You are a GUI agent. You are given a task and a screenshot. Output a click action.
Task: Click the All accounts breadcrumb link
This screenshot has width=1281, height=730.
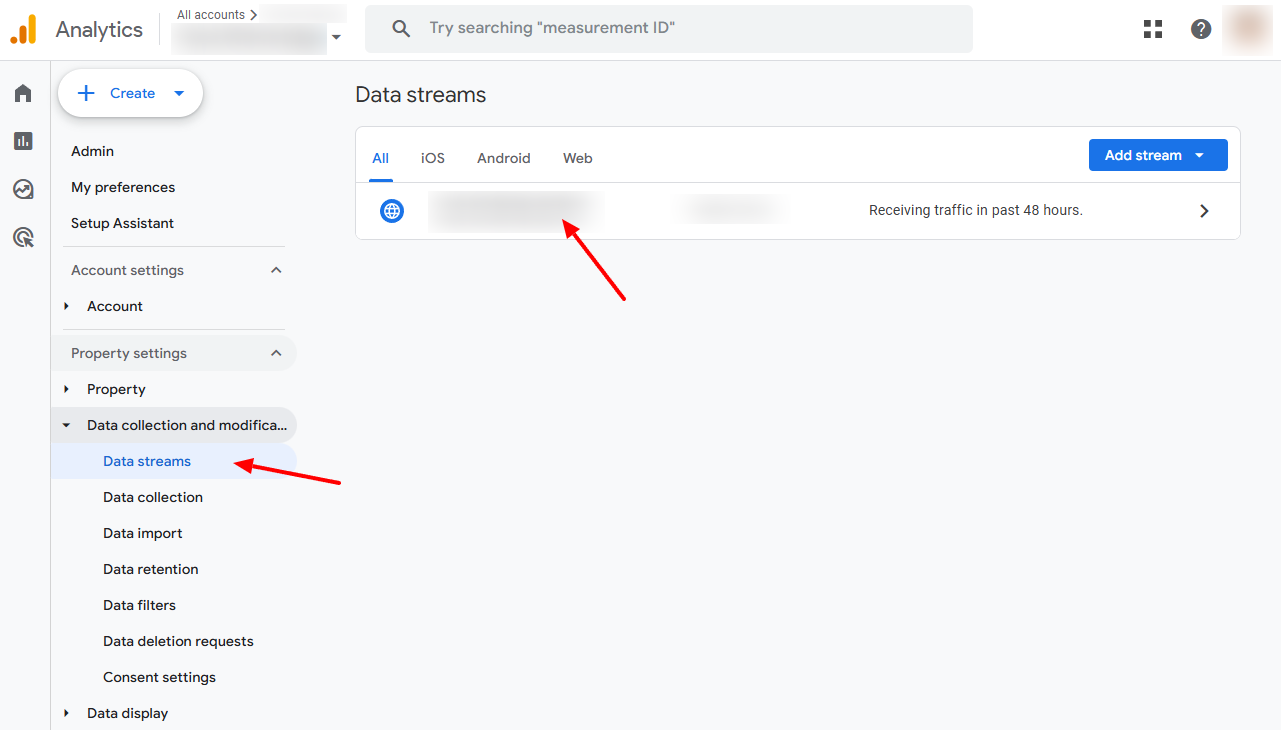(x=211, y=15)
